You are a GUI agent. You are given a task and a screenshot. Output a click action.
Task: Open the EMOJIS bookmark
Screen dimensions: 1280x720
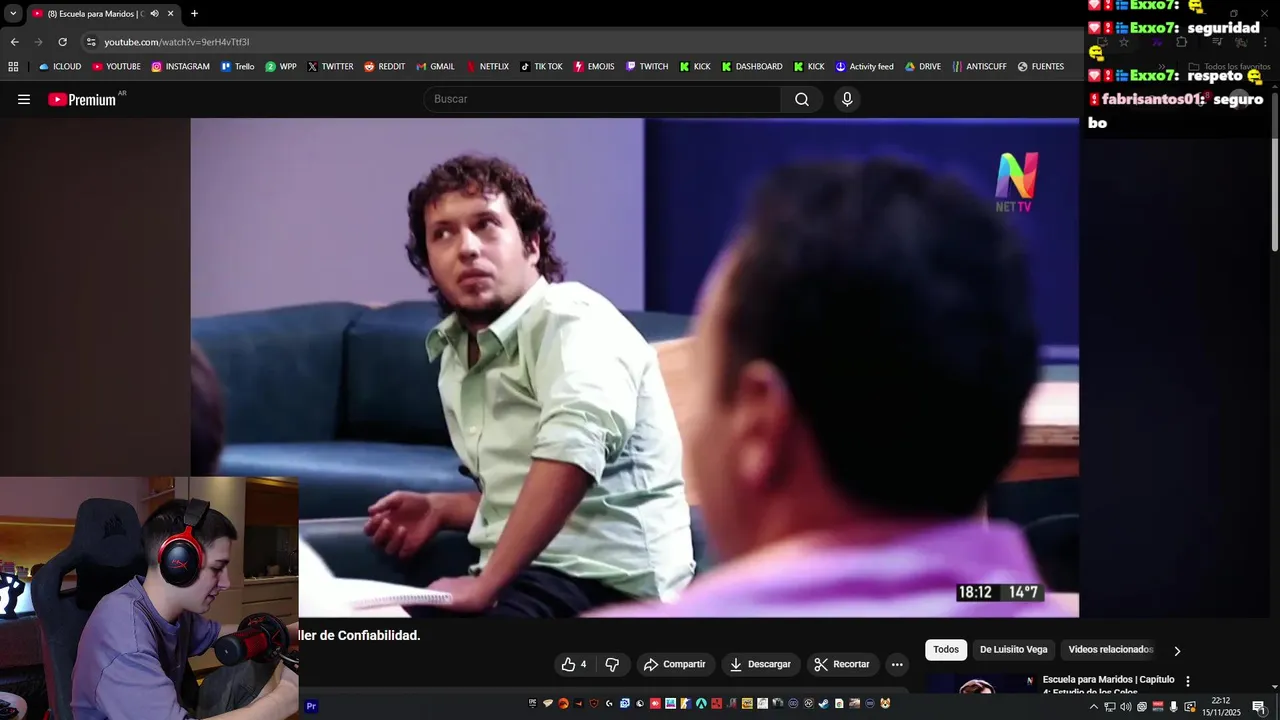coord(593,67)
